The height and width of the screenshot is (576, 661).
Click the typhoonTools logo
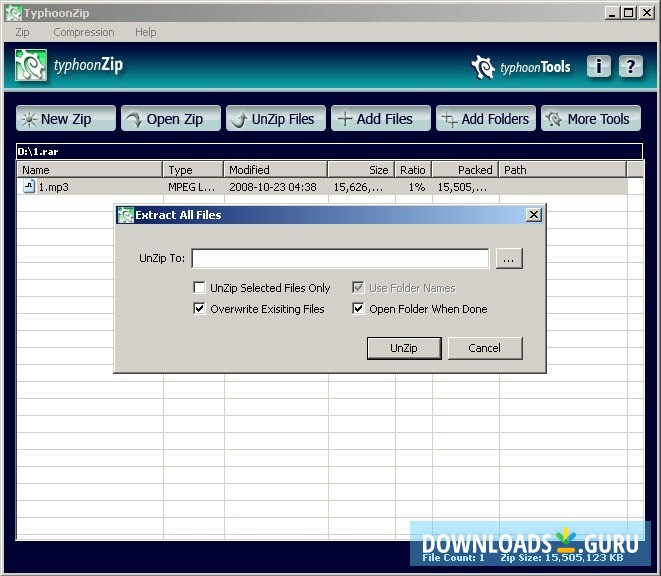click(521, 67)
